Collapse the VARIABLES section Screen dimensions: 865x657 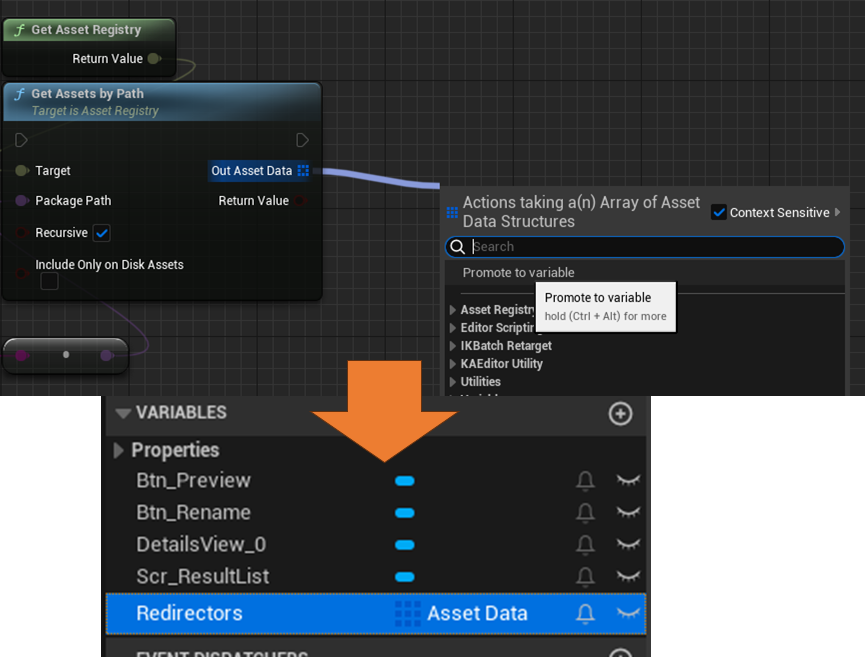point(123,413)
